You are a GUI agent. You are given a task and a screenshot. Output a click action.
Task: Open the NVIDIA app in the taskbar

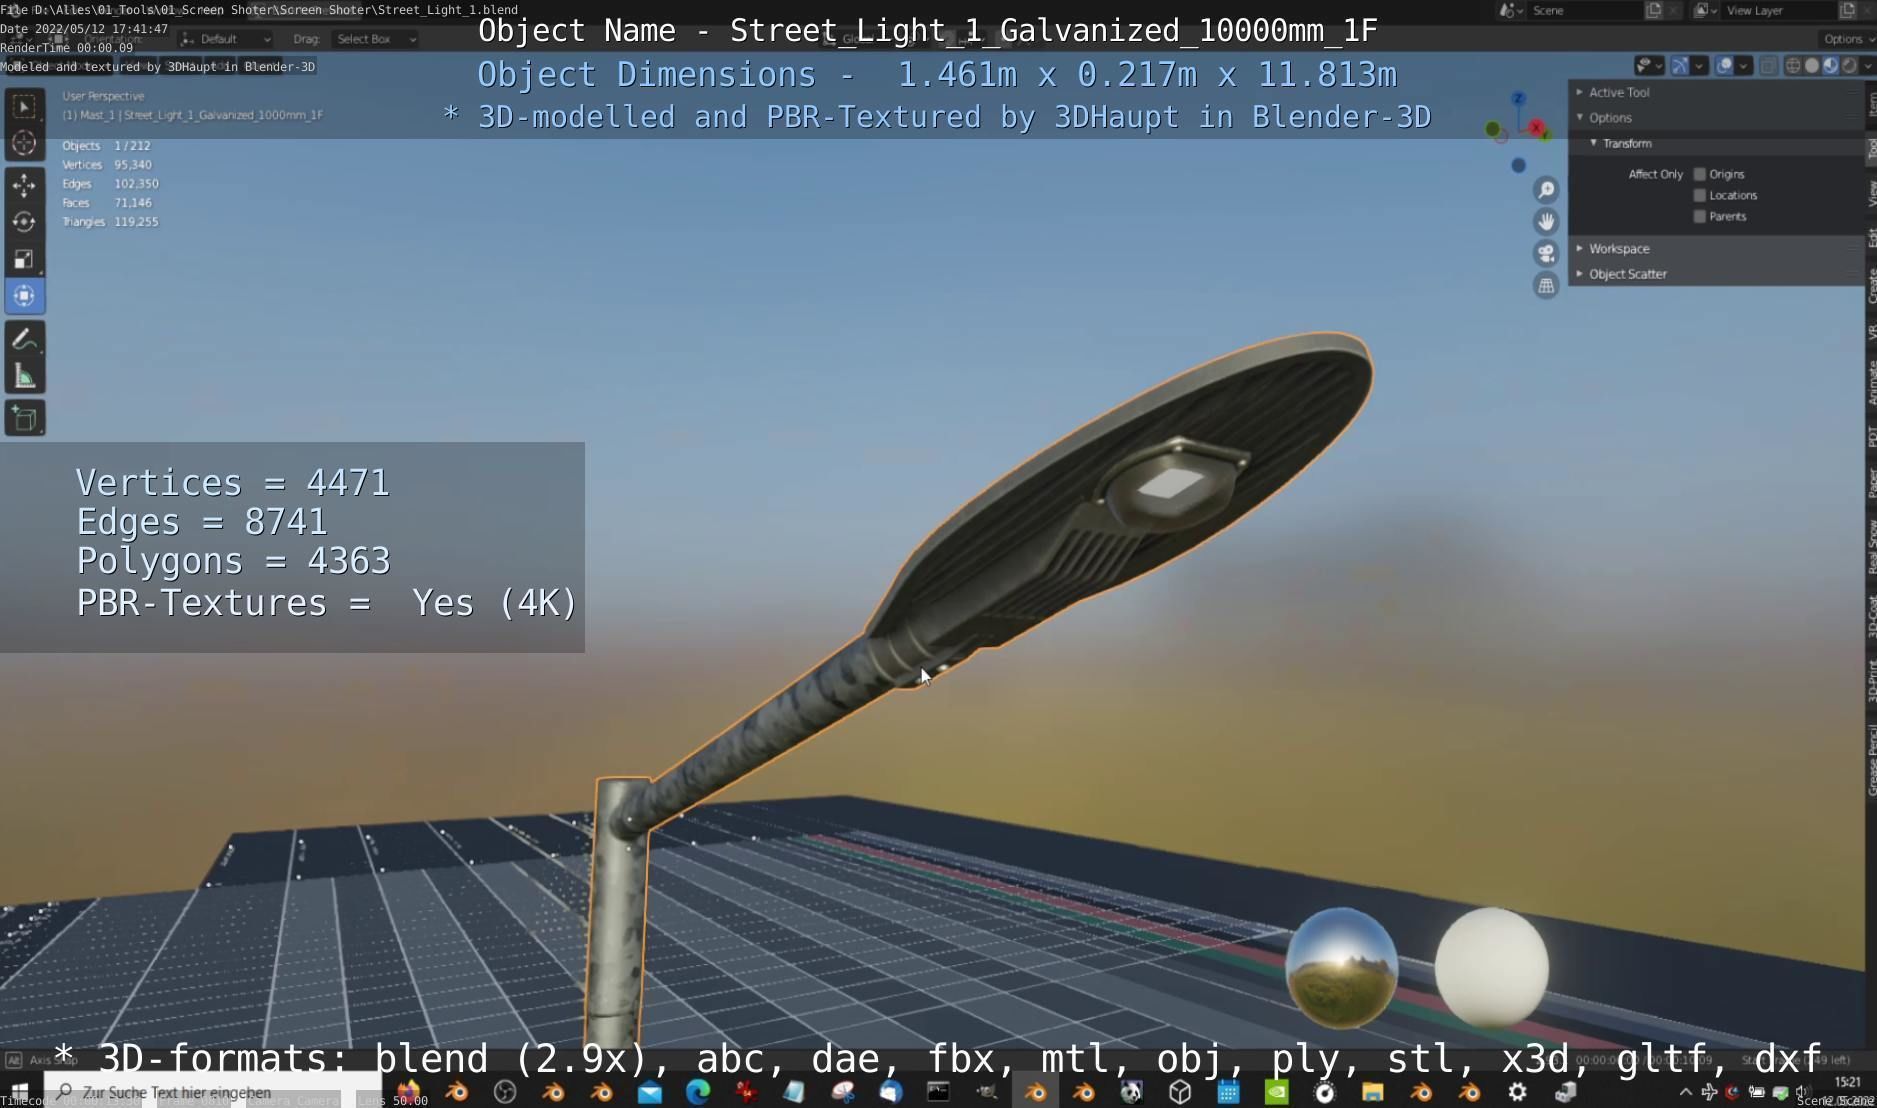point(1276,1092)
